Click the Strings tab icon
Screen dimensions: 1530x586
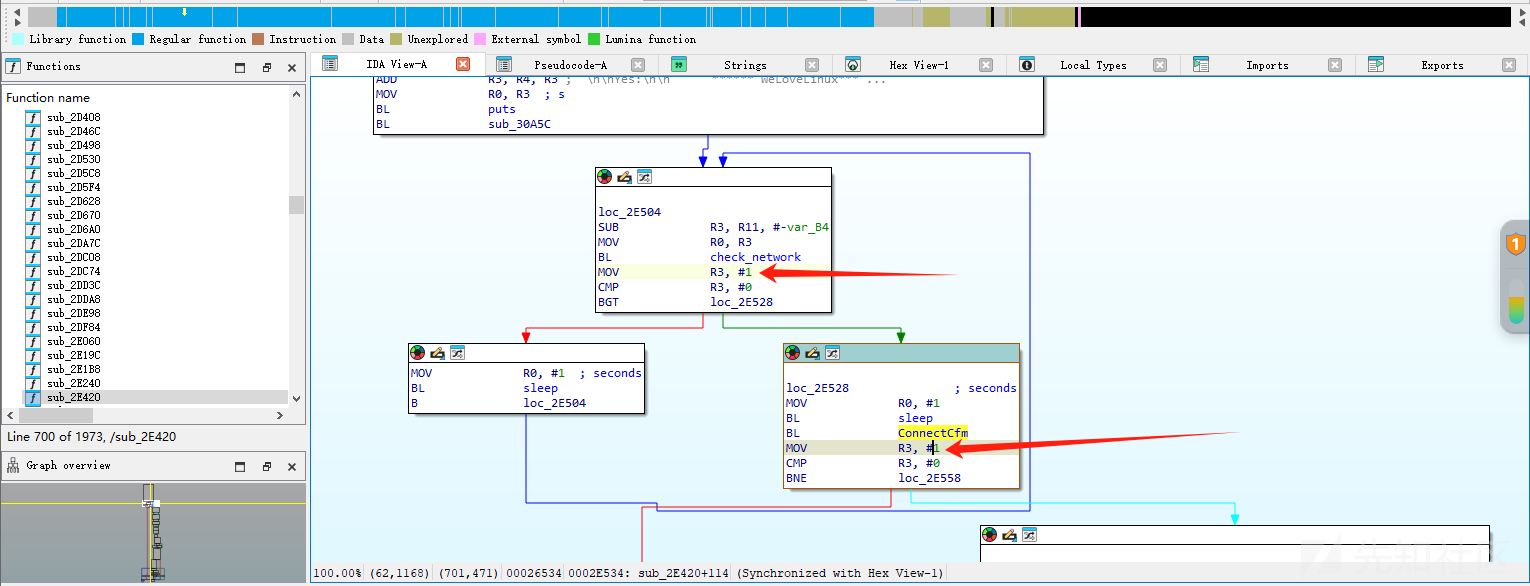coord(679,65)
